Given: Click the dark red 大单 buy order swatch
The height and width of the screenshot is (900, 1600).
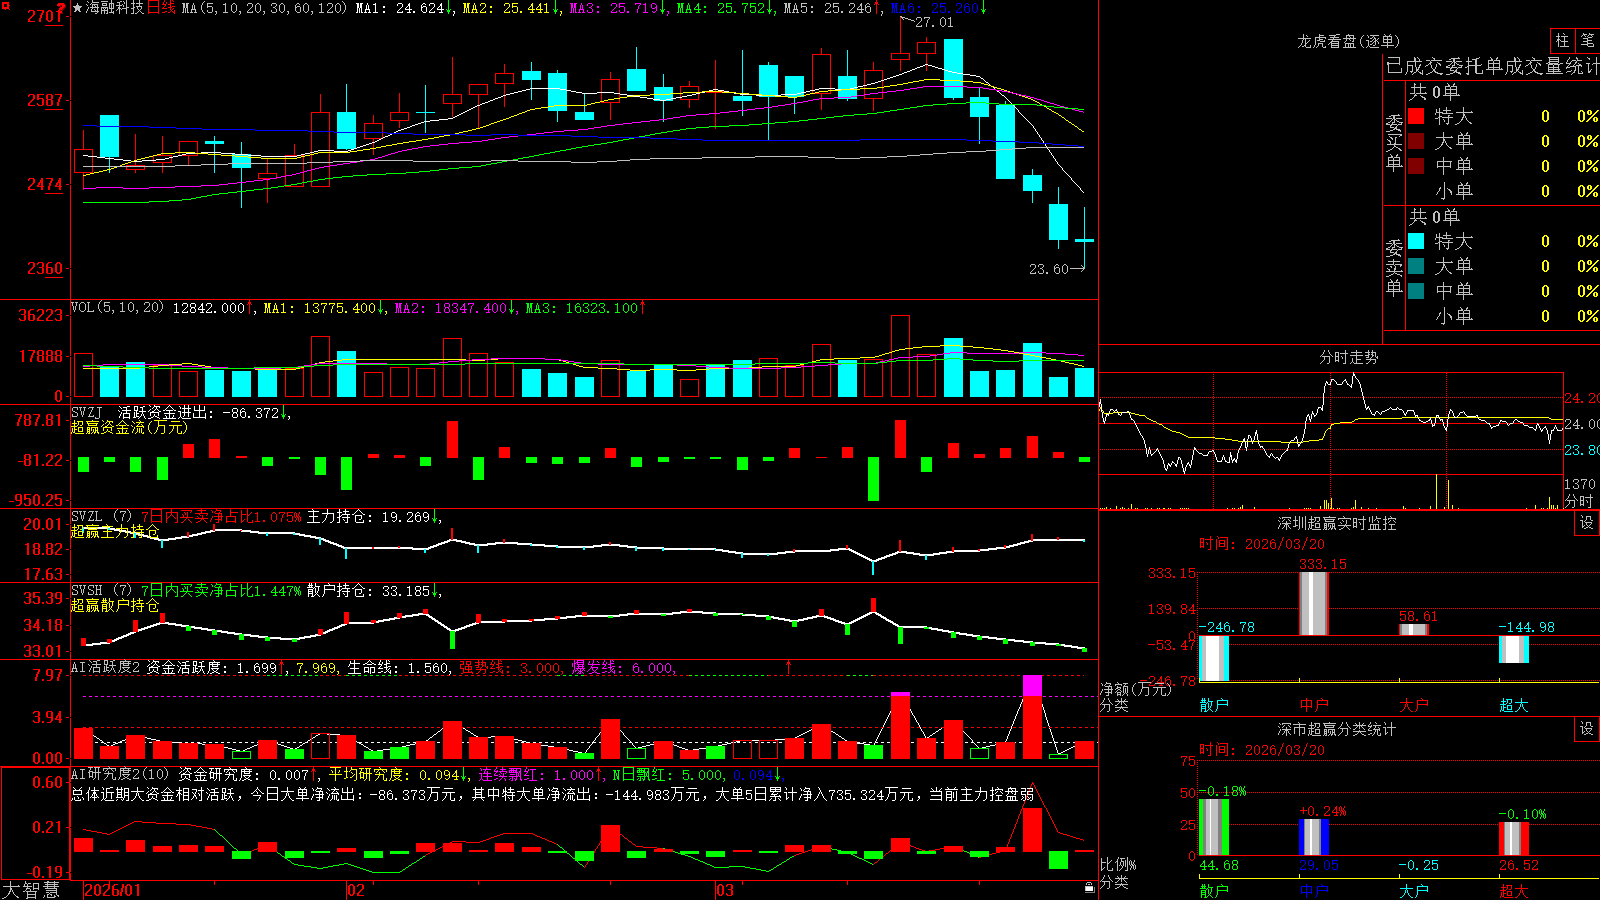Looking at the screenshot, I should pos(1416,141).
